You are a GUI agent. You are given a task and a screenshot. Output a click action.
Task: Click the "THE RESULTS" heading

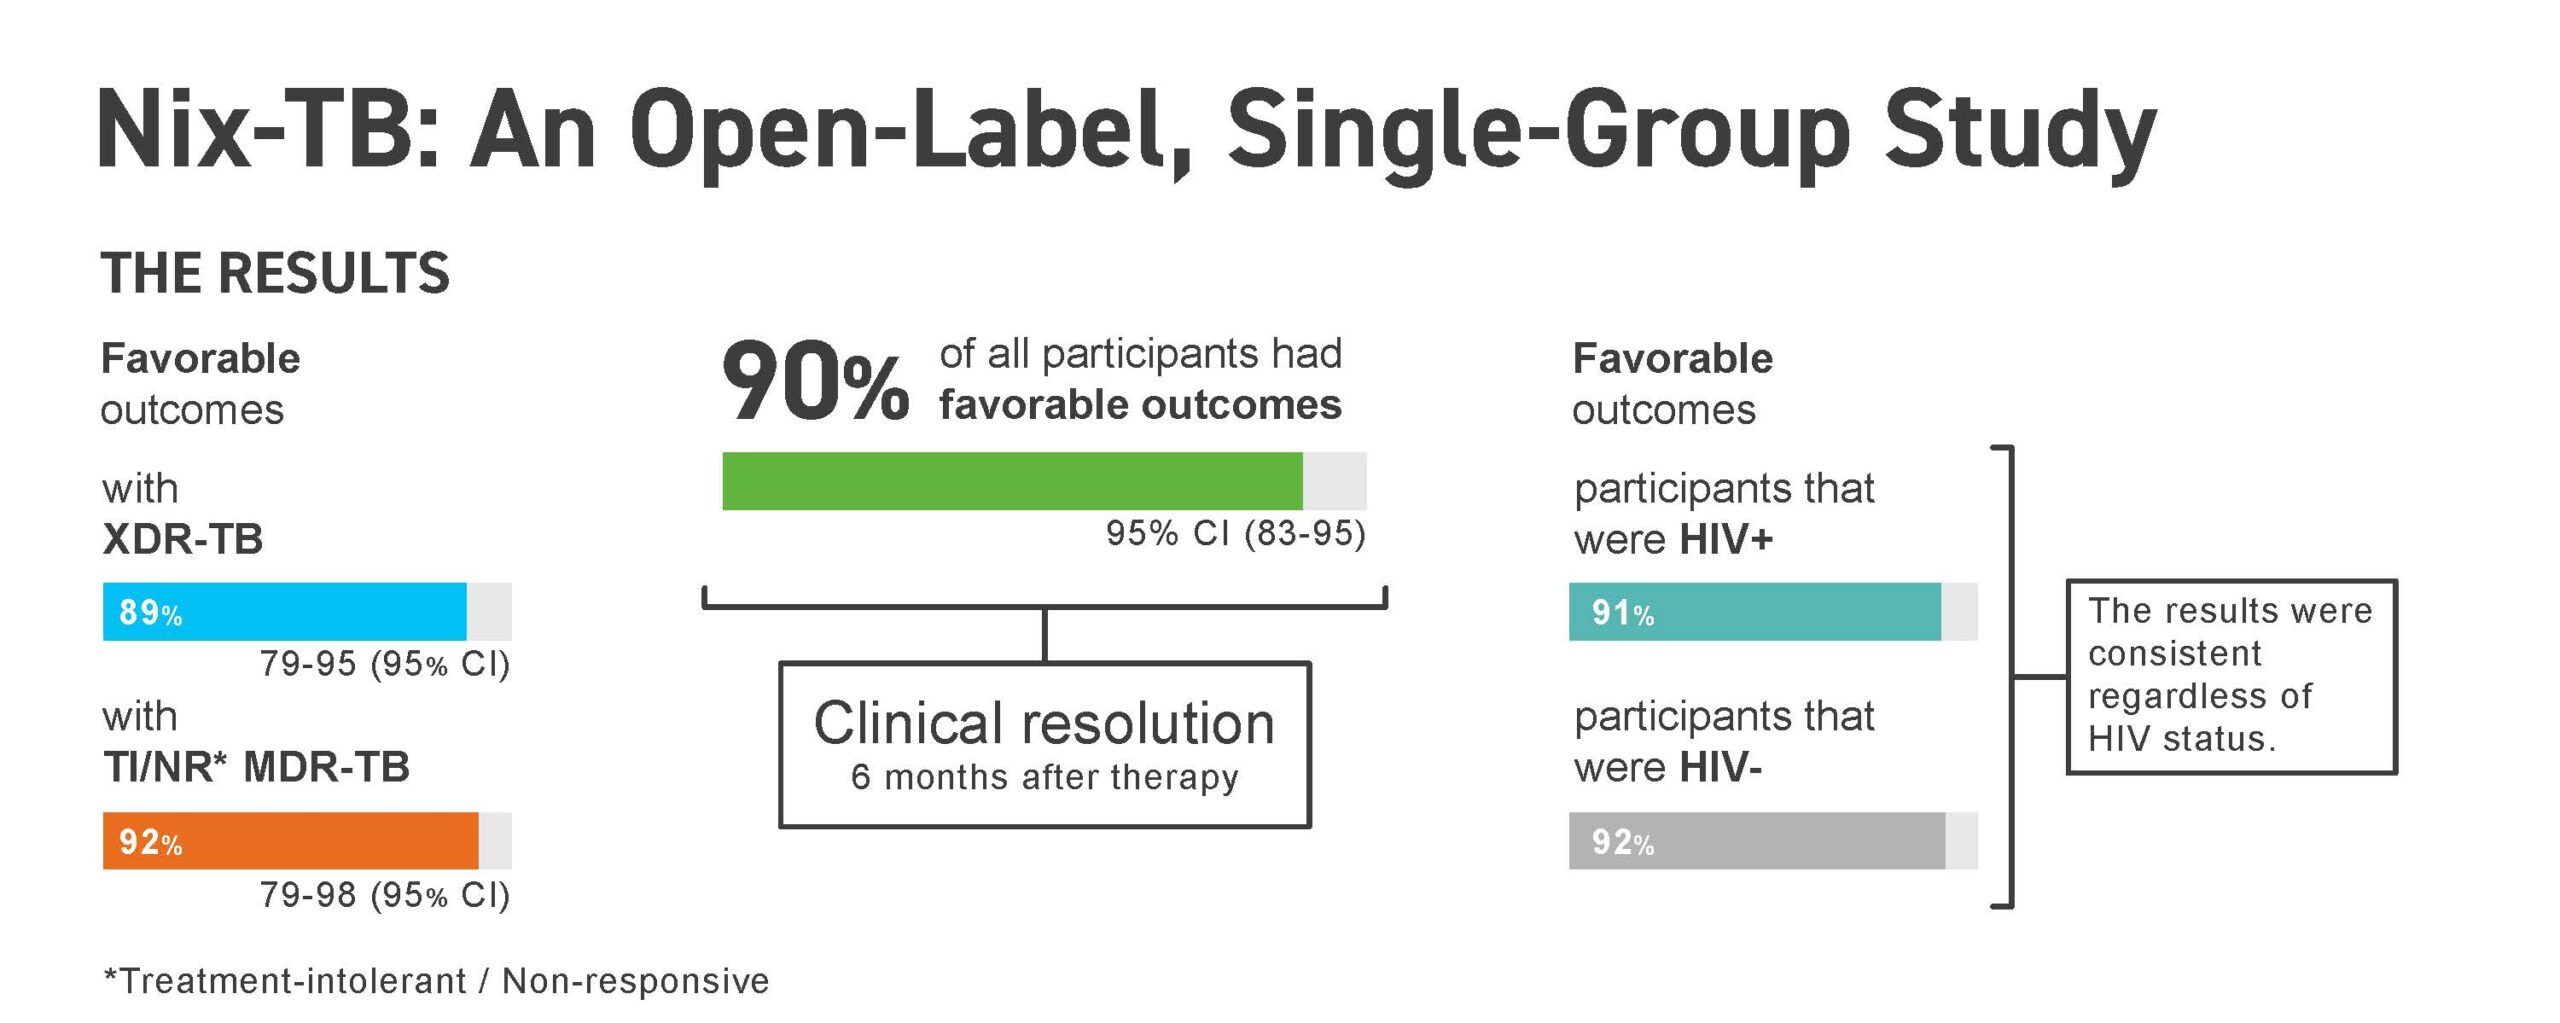pyautogui.click(x=275, y=273)
